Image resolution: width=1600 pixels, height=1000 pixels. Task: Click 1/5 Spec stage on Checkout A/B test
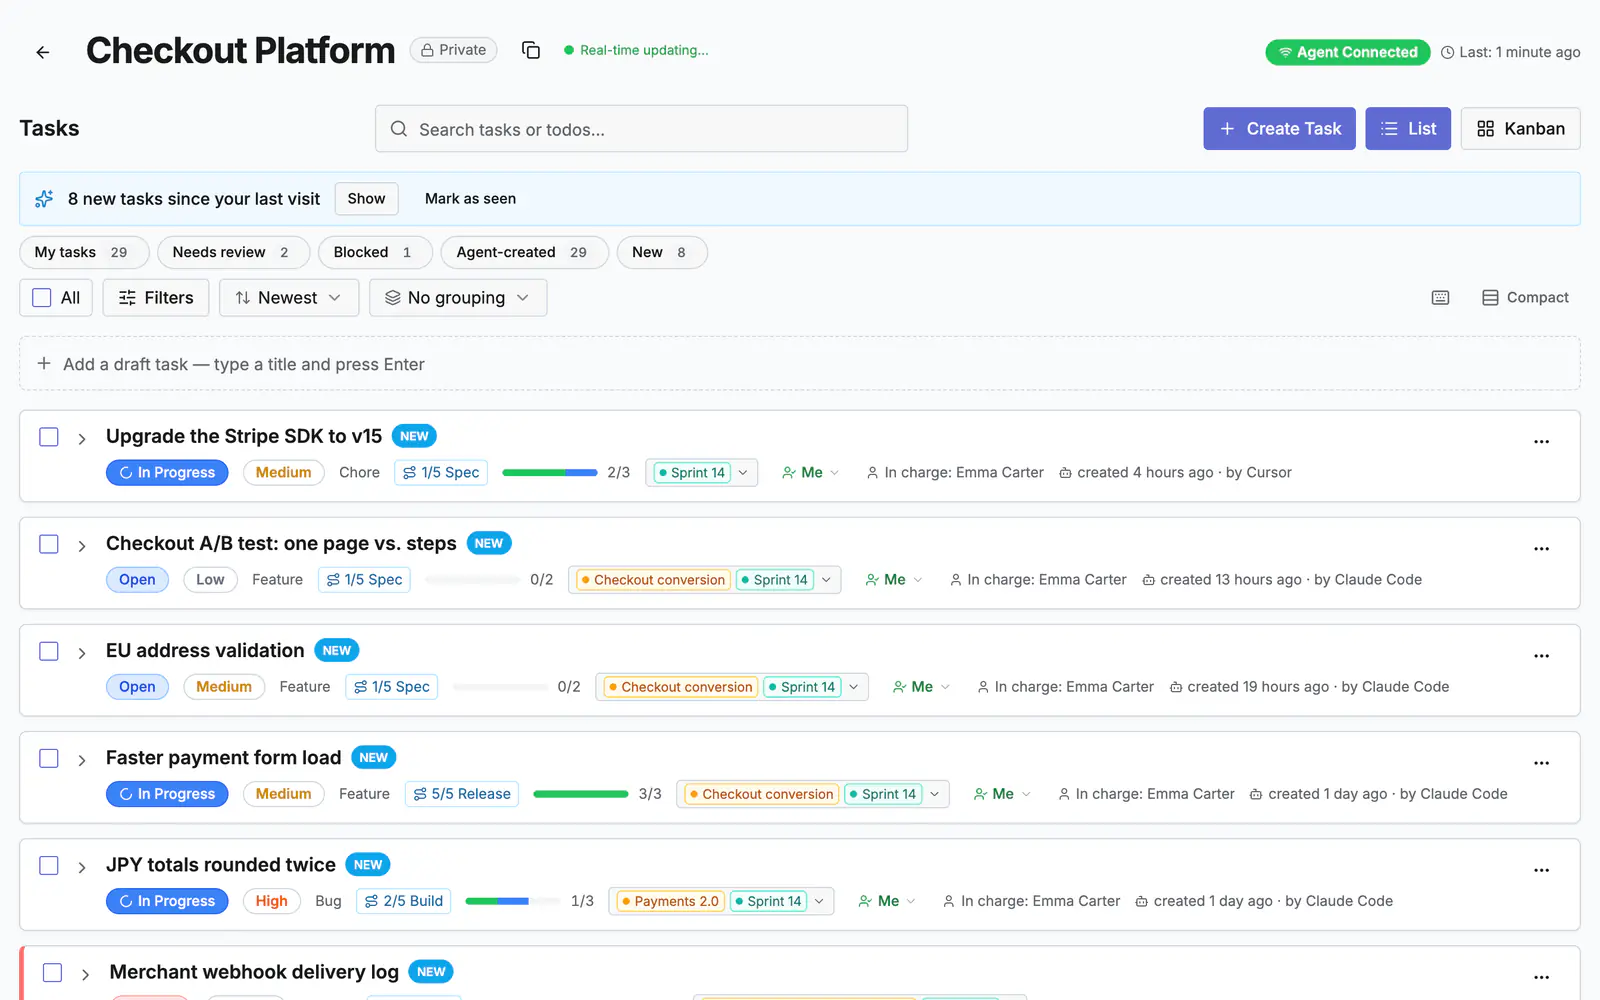pos(364,580)
